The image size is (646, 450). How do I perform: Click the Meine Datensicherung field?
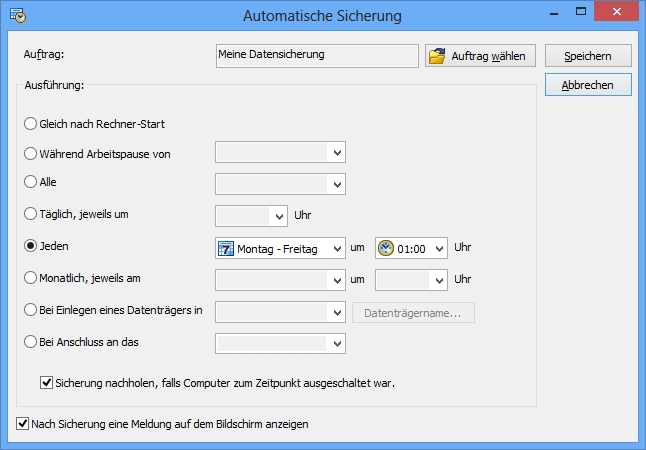[x=317, y=56]
